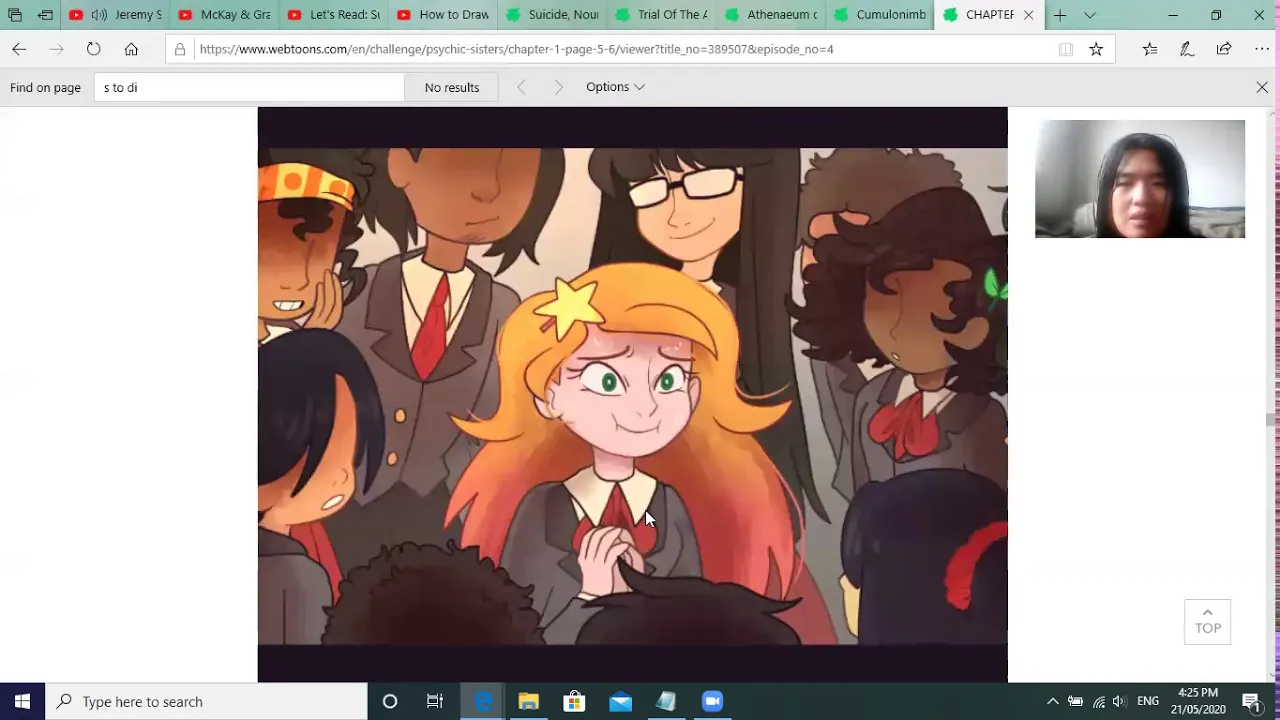1280x720 pixels.
Task: Click the TOP button to jump up
Action: coord(1208,622)
